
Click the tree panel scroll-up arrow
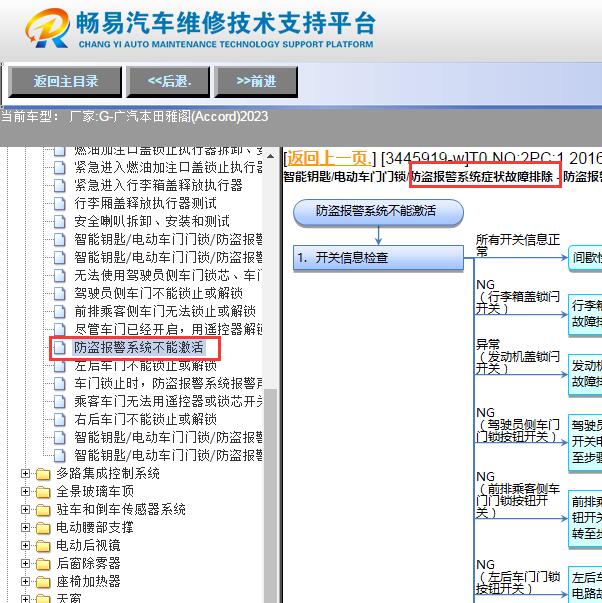tap(270, 157)
